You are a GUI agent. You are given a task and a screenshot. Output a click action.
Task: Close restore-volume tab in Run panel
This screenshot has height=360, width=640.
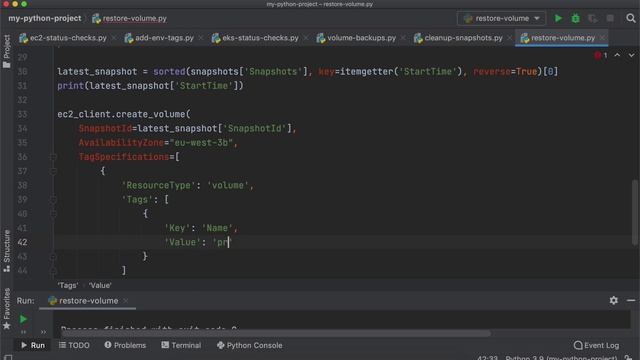[125, 301]
